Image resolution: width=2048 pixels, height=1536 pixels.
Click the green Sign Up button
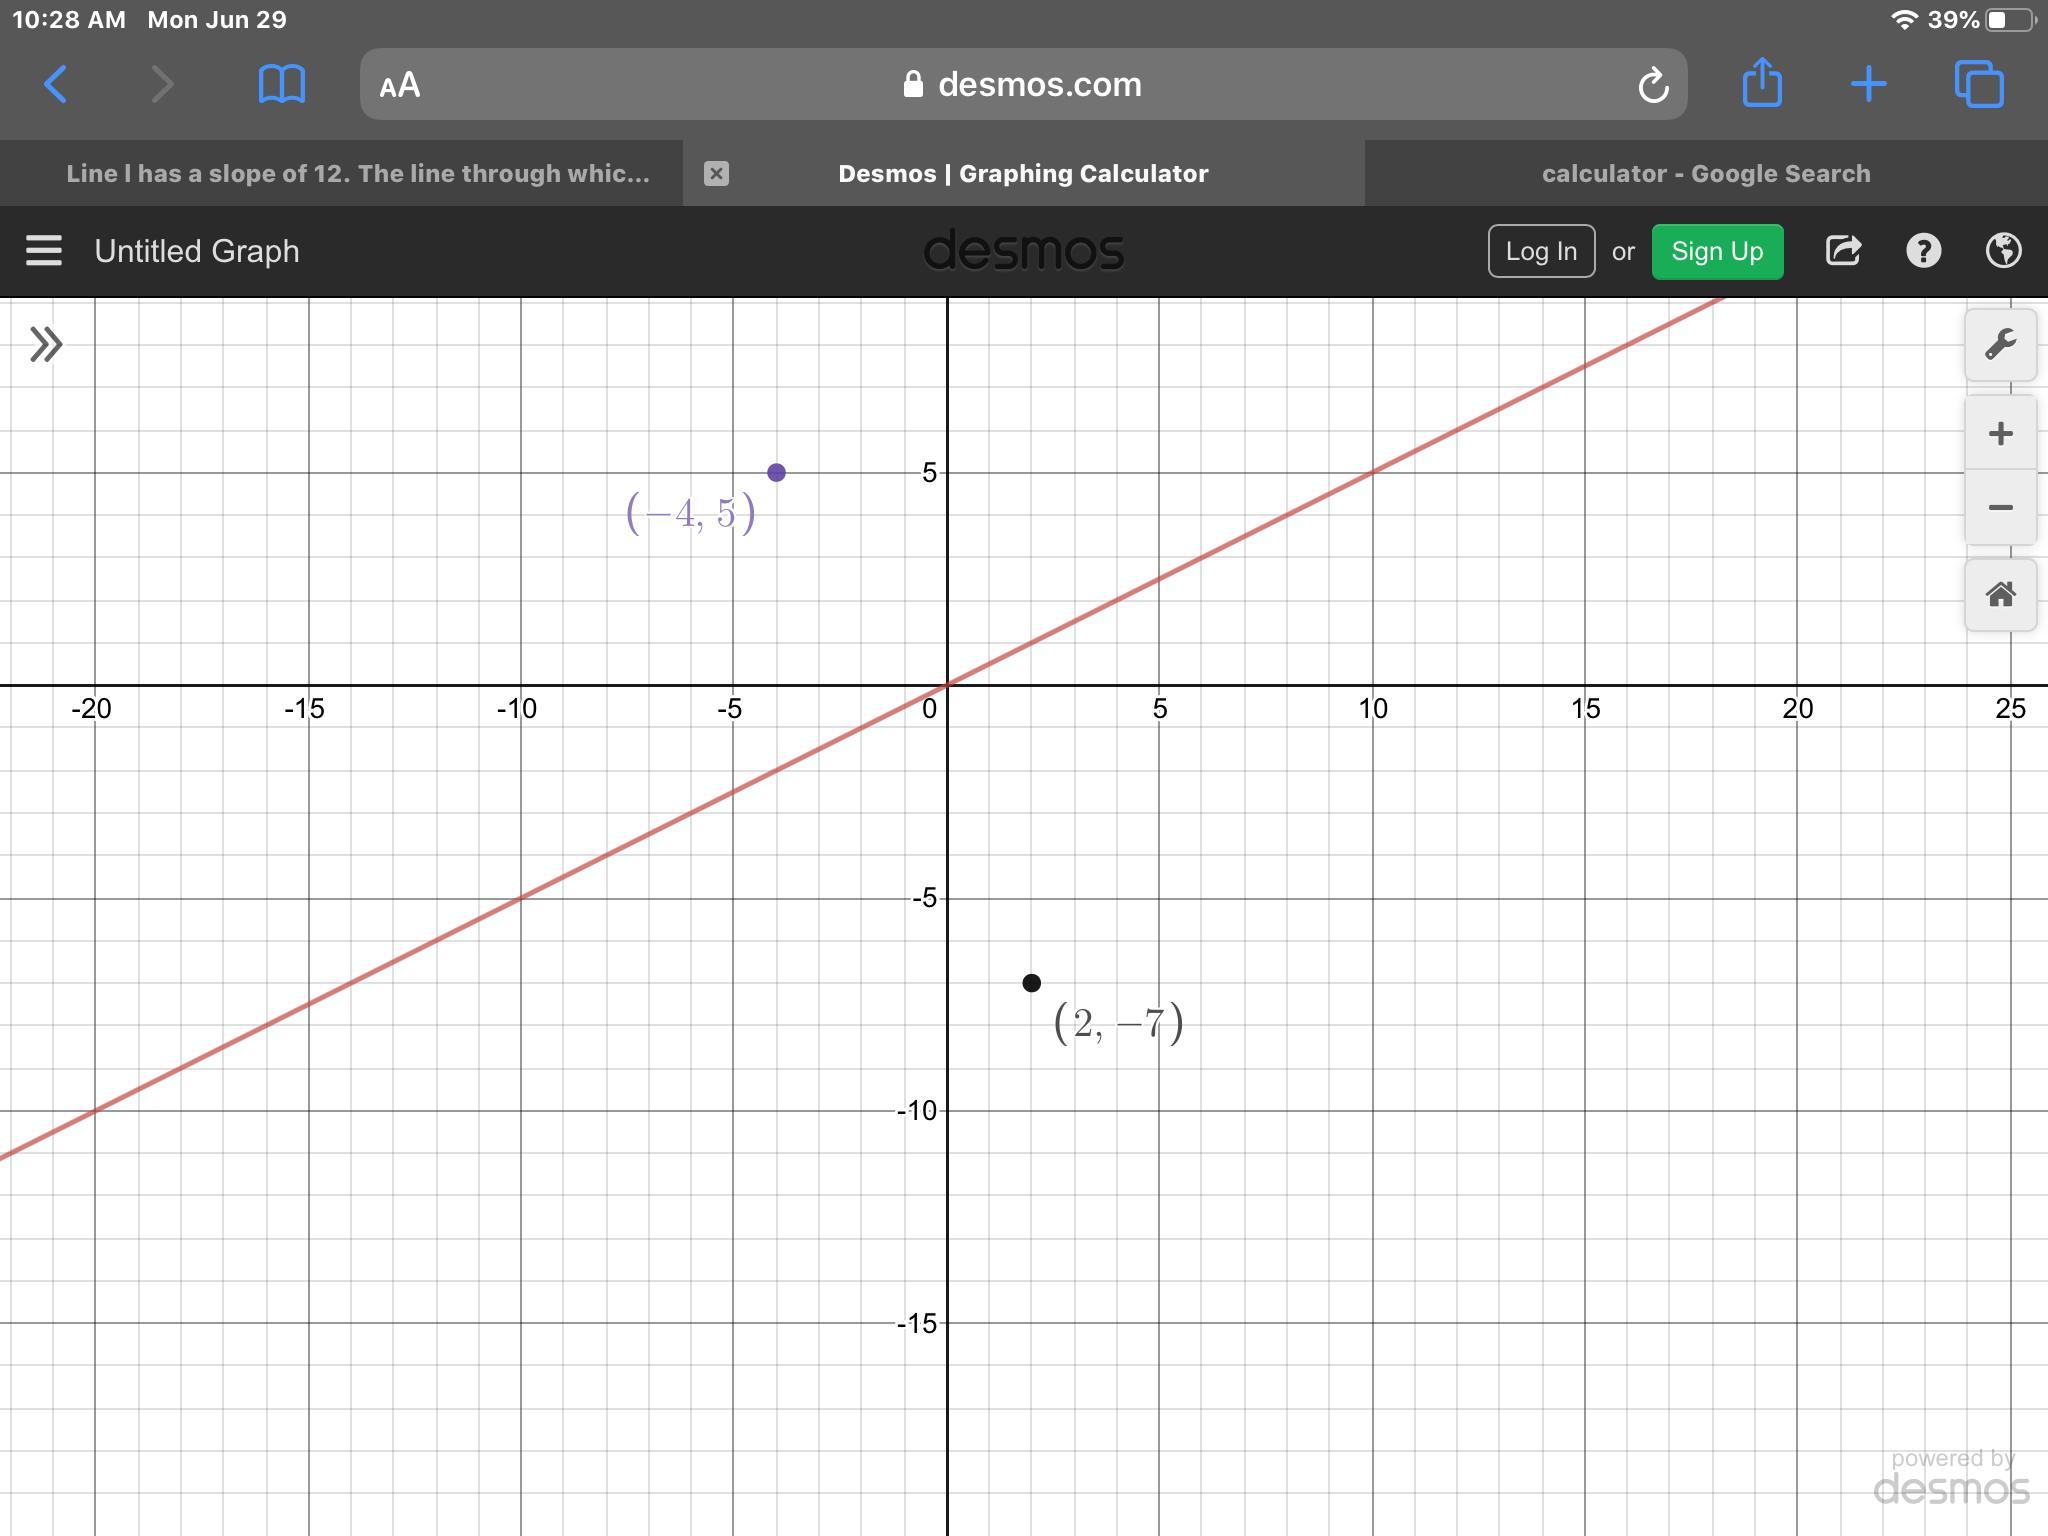(x=1717, y=251)
